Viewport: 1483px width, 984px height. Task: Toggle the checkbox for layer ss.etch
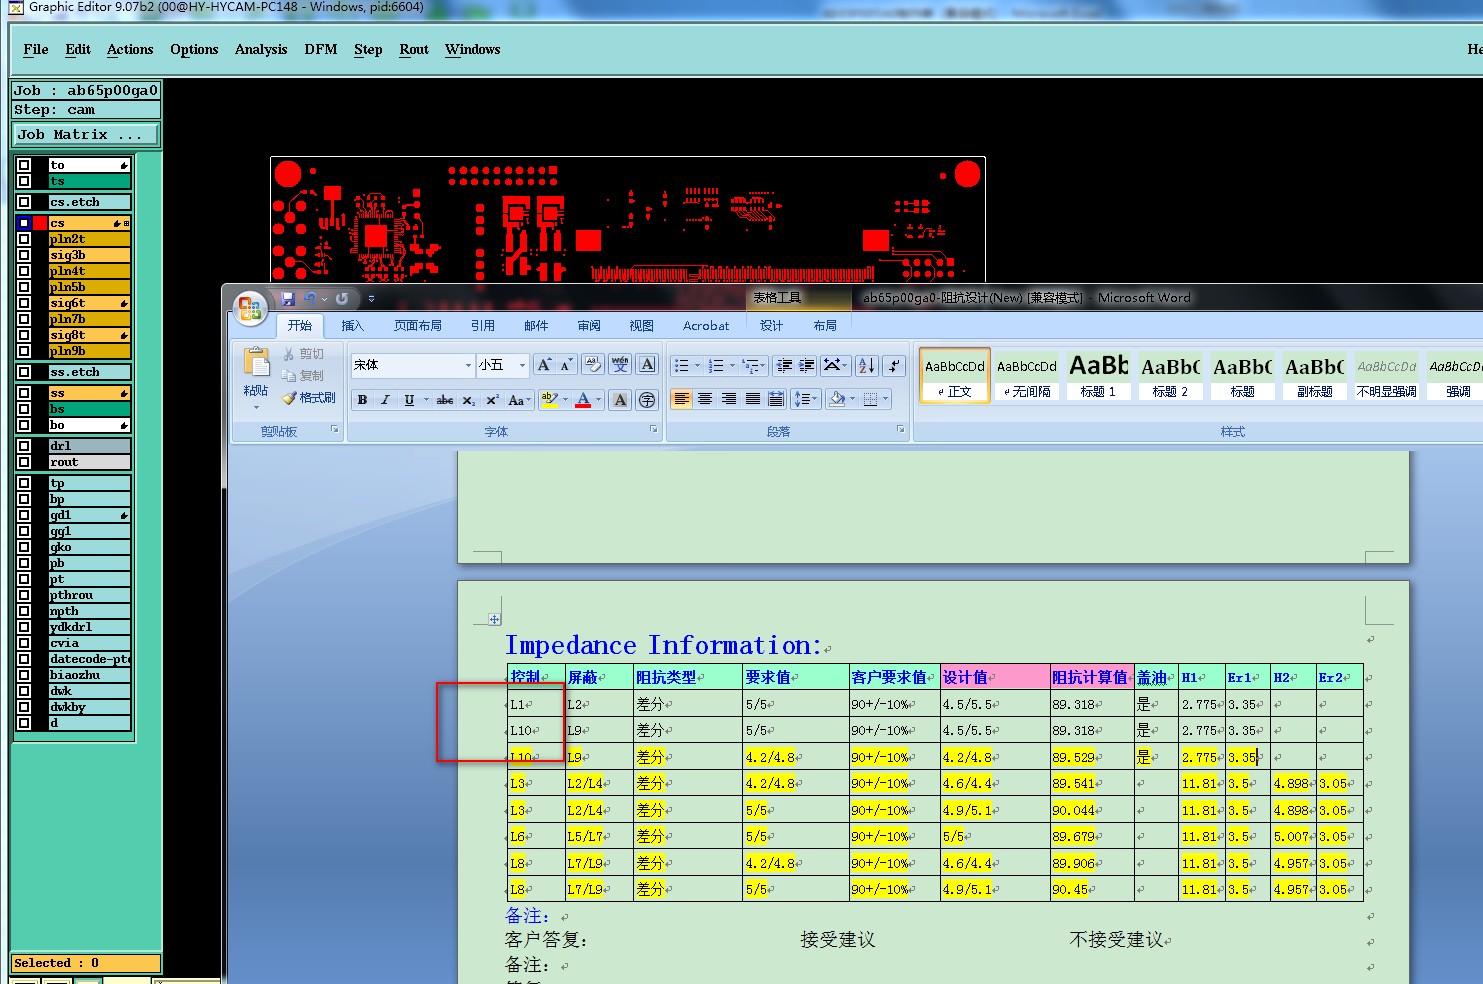coord(24,372)
